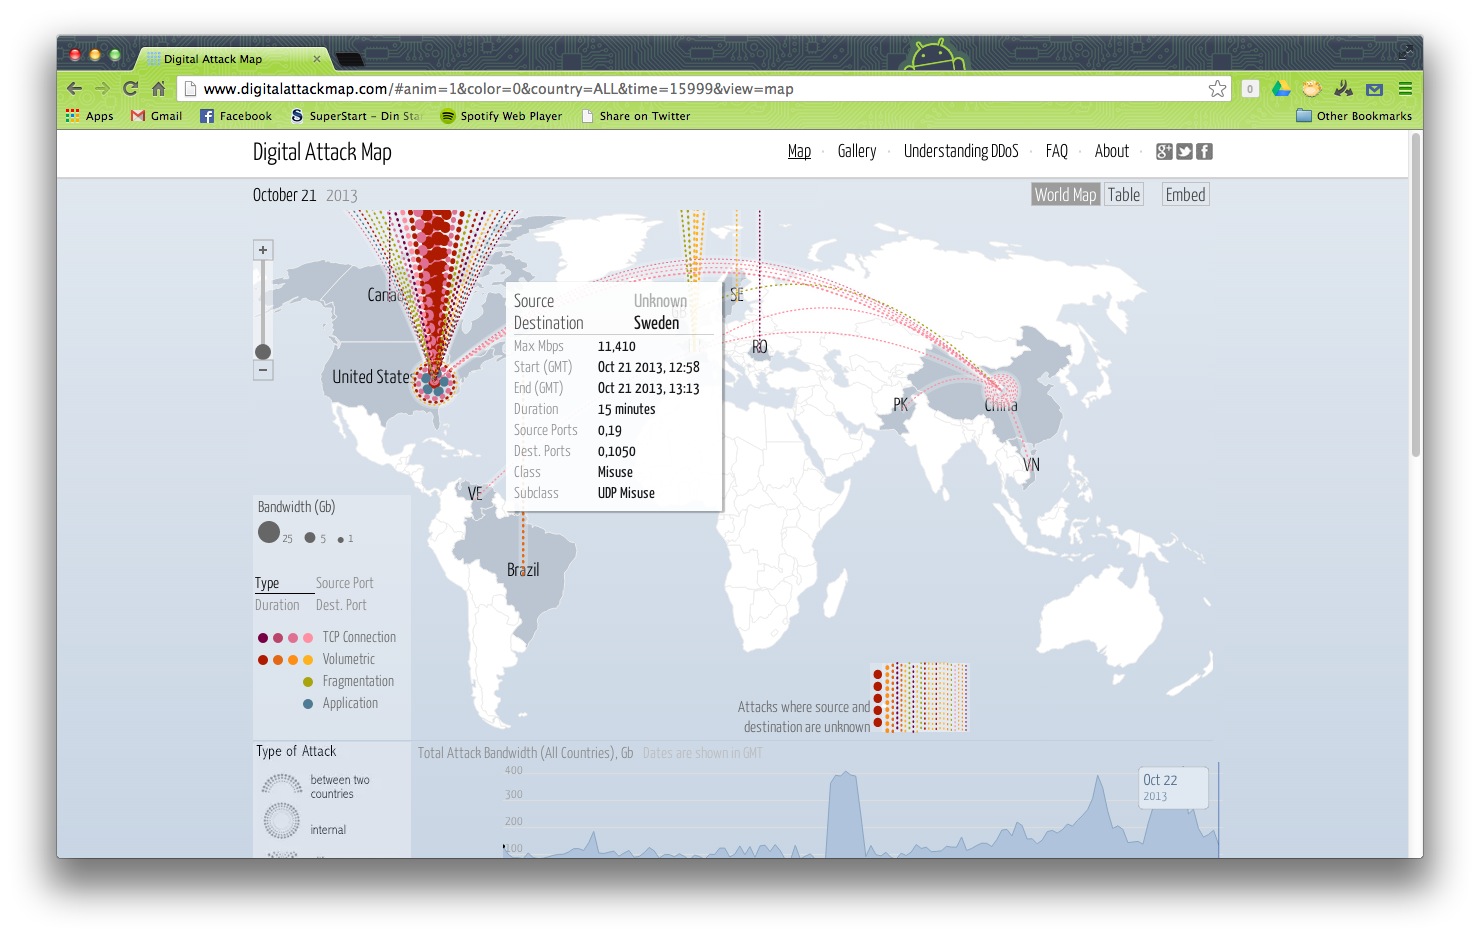This screenshot has width=1480, height=937.
Task: Color attacks by Type
Action: pos(267,583)
